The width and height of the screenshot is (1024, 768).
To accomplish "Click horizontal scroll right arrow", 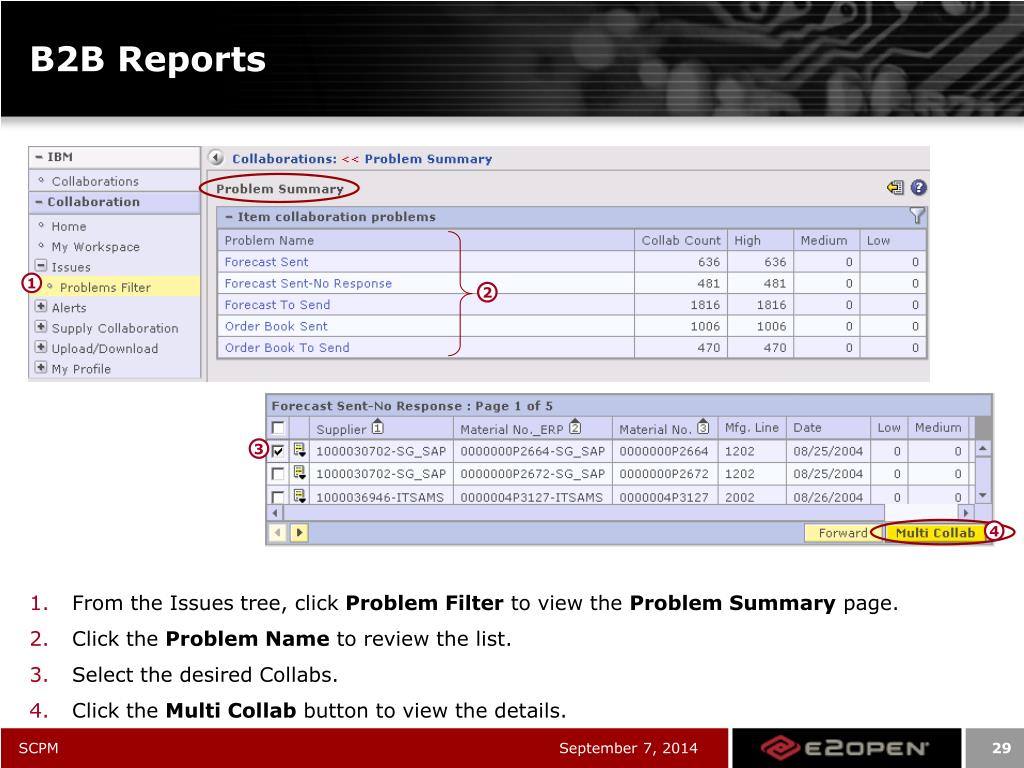I will tap(965, 513).
